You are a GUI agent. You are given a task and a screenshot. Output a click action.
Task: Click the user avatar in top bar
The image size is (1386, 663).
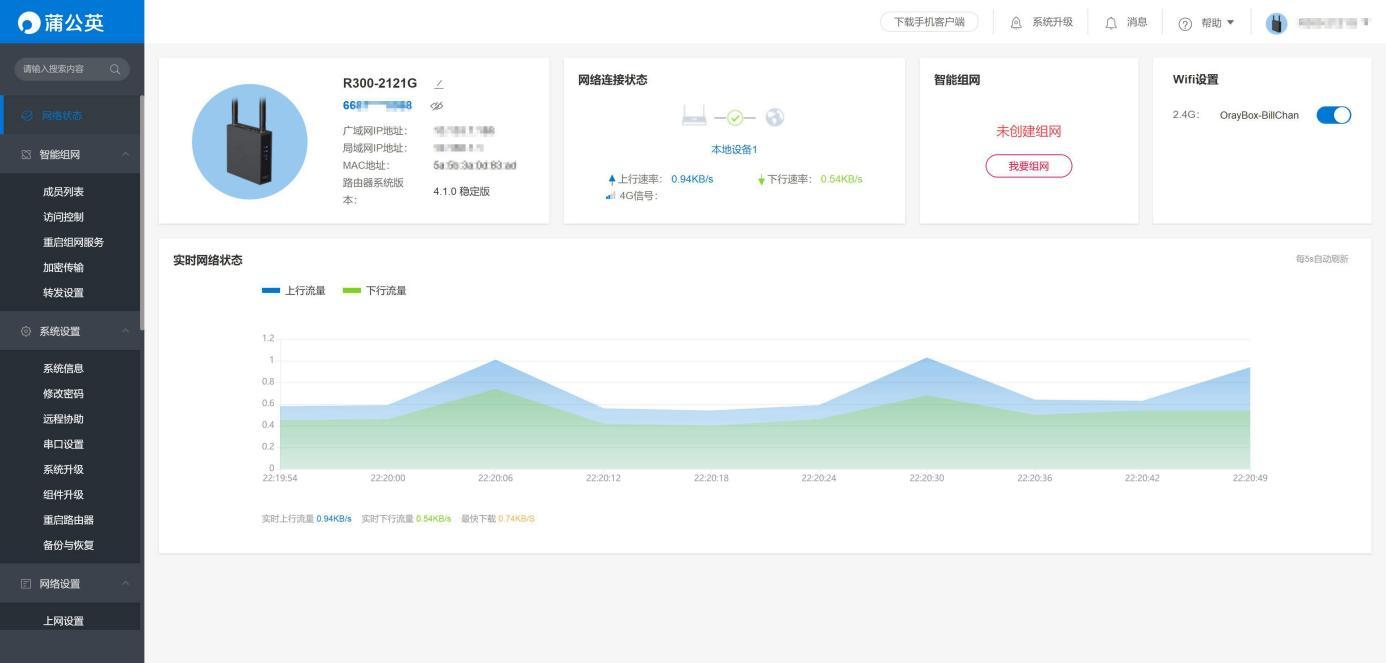pos(1277,21)
